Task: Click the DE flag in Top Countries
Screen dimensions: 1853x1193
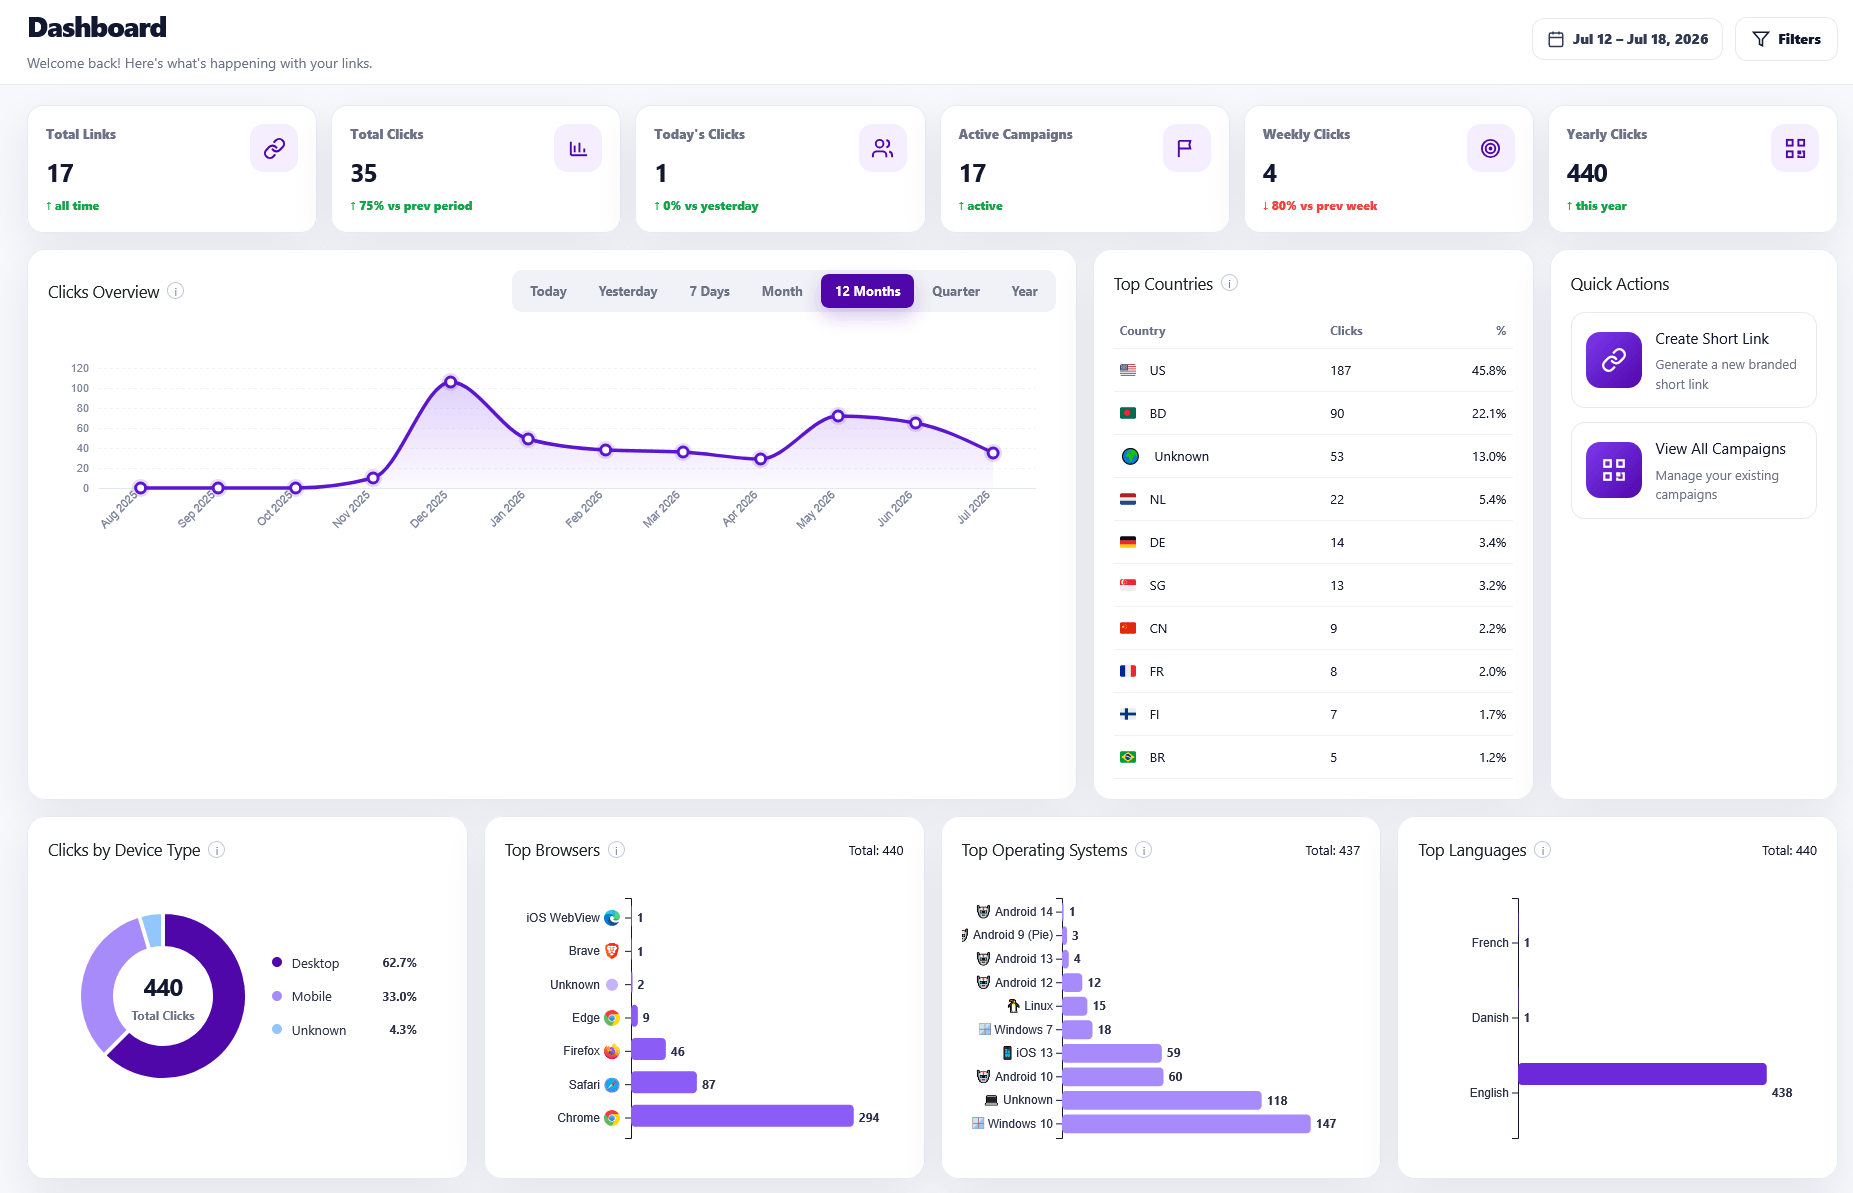Action: pyautogui.click(x=1128, y=542)
